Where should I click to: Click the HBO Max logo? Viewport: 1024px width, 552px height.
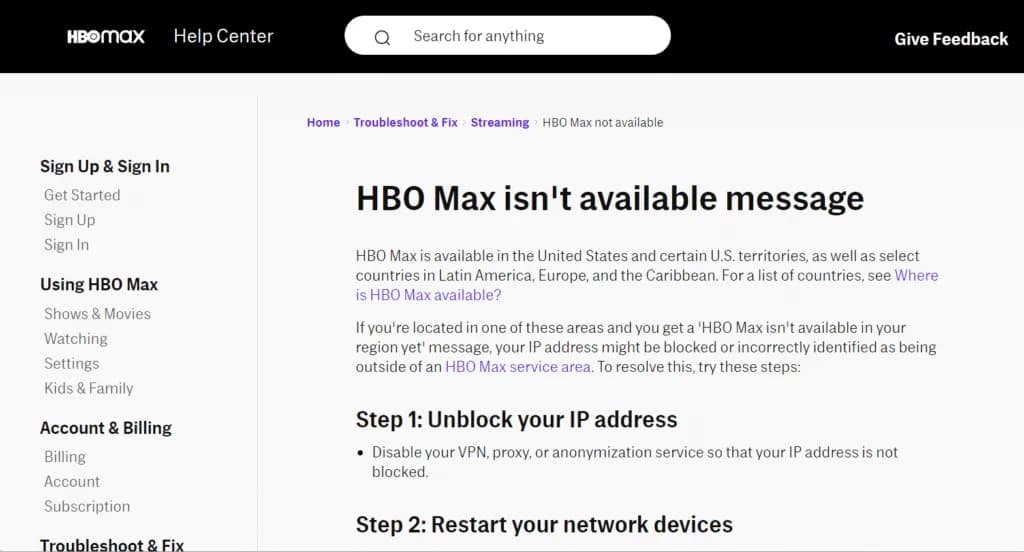pos(106,37)
